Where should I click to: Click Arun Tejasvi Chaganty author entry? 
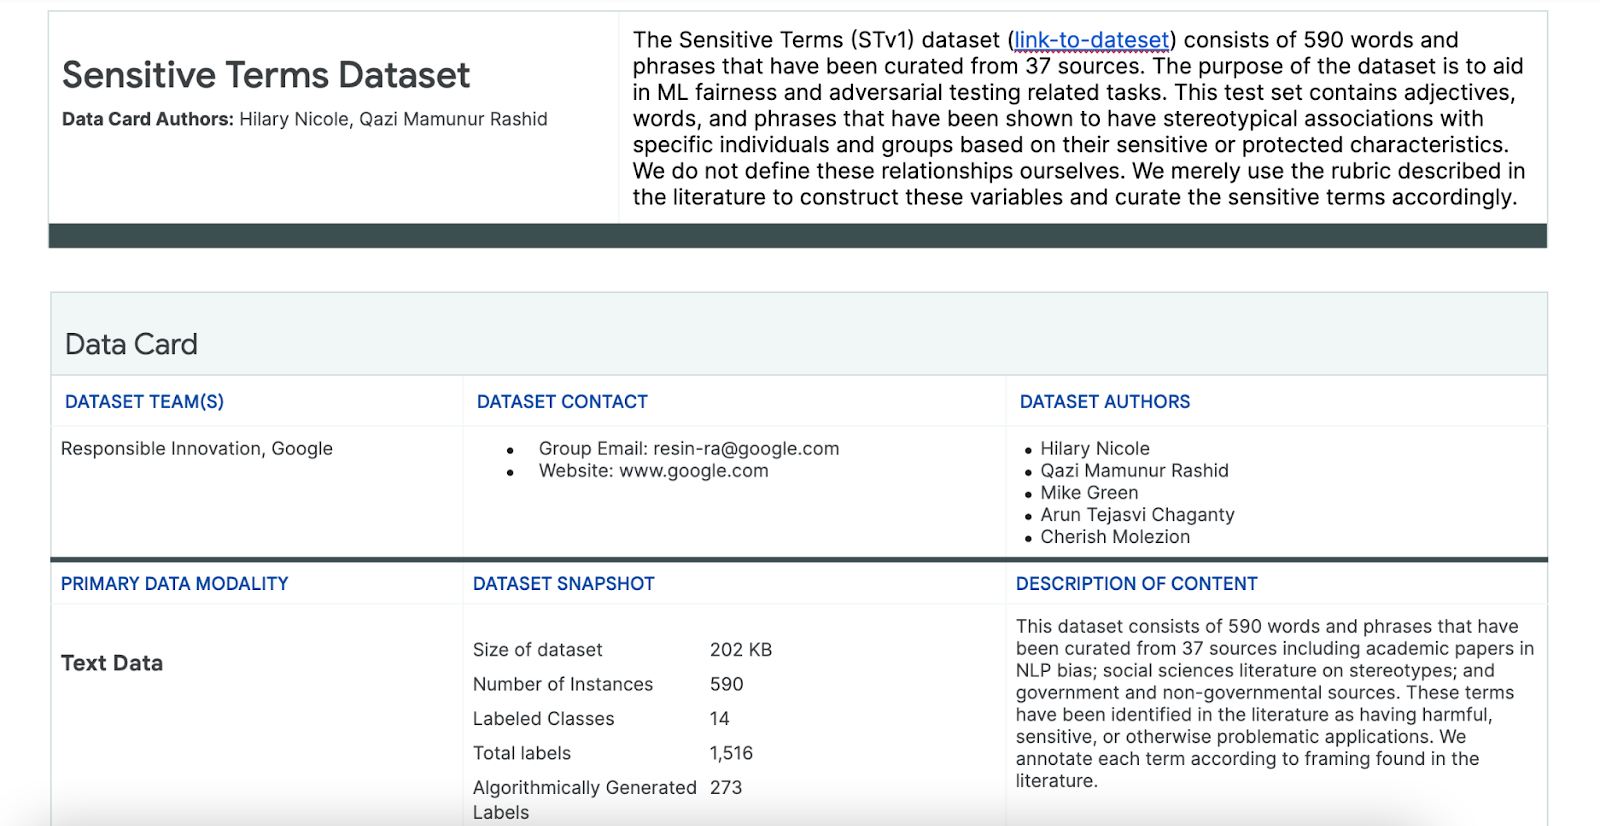click(1137, 515)
